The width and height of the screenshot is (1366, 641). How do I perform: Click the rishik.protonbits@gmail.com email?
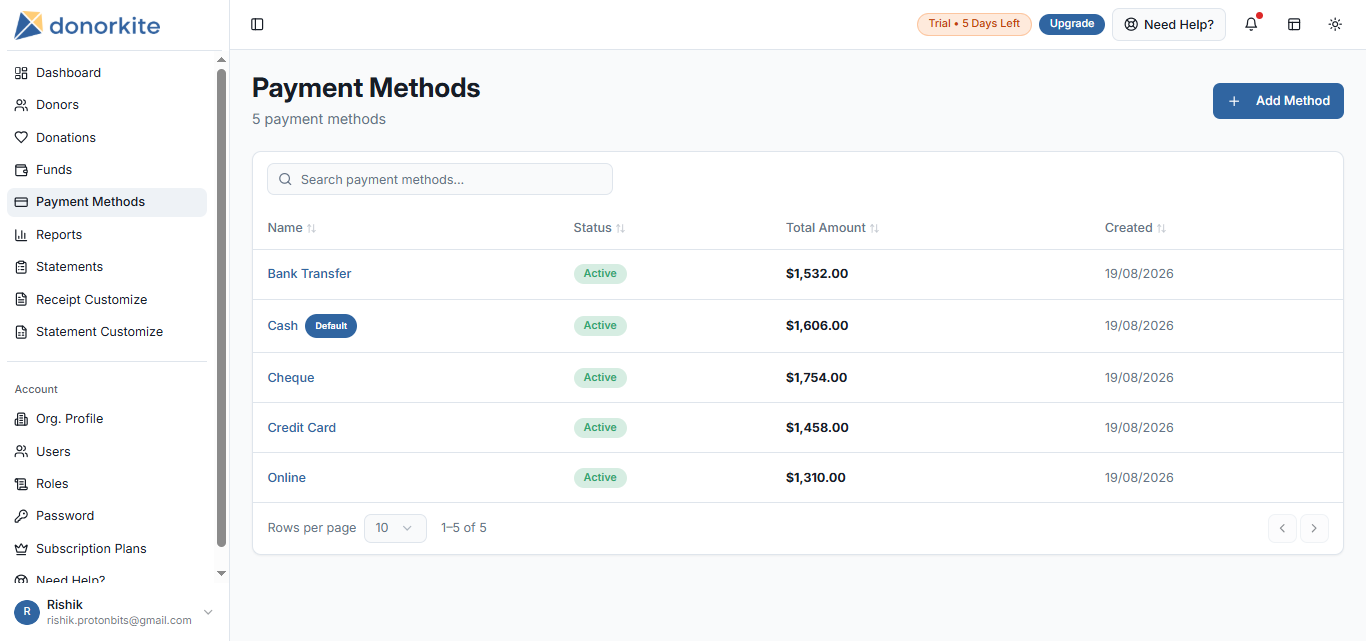119,621
